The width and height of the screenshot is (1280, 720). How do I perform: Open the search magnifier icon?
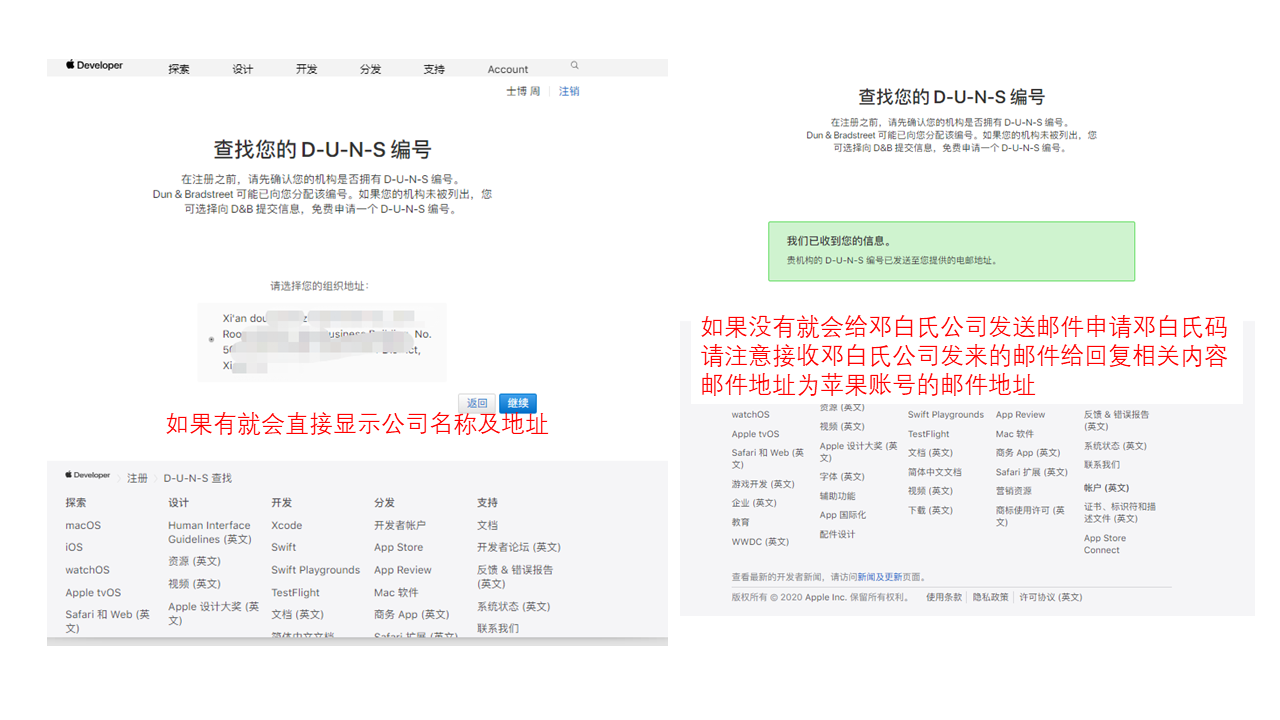coord(575,65)
